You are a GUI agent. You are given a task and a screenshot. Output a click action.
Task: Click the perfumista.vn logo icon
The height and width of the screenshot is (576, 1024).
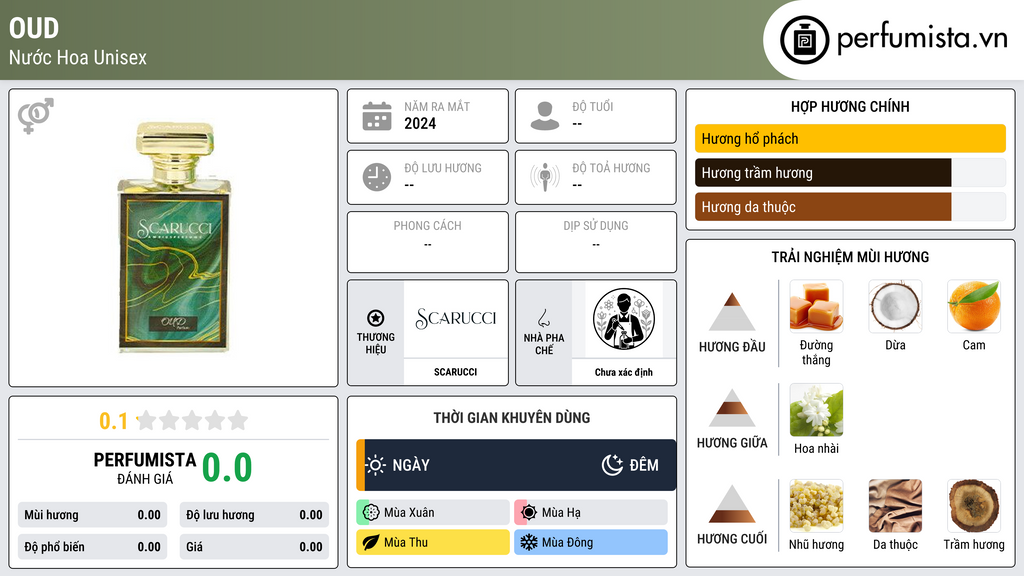point(804,40)
